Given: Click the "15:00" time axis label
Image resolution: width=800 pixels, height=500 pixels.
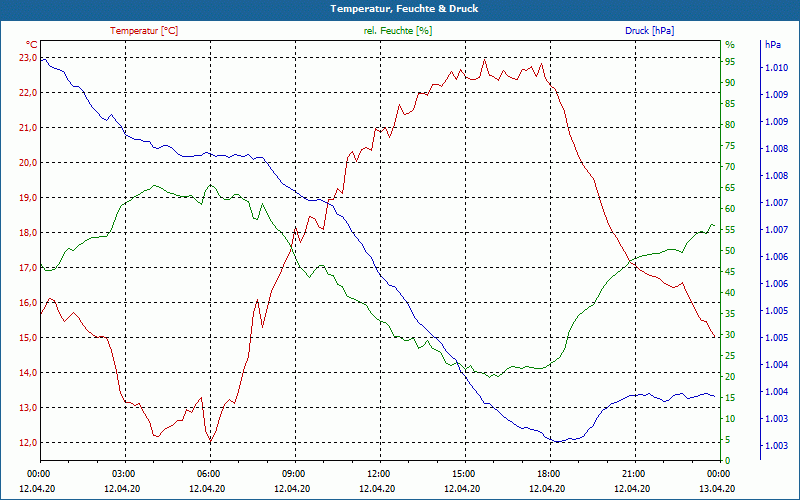Looking at the screenshot, I should 465,473.
